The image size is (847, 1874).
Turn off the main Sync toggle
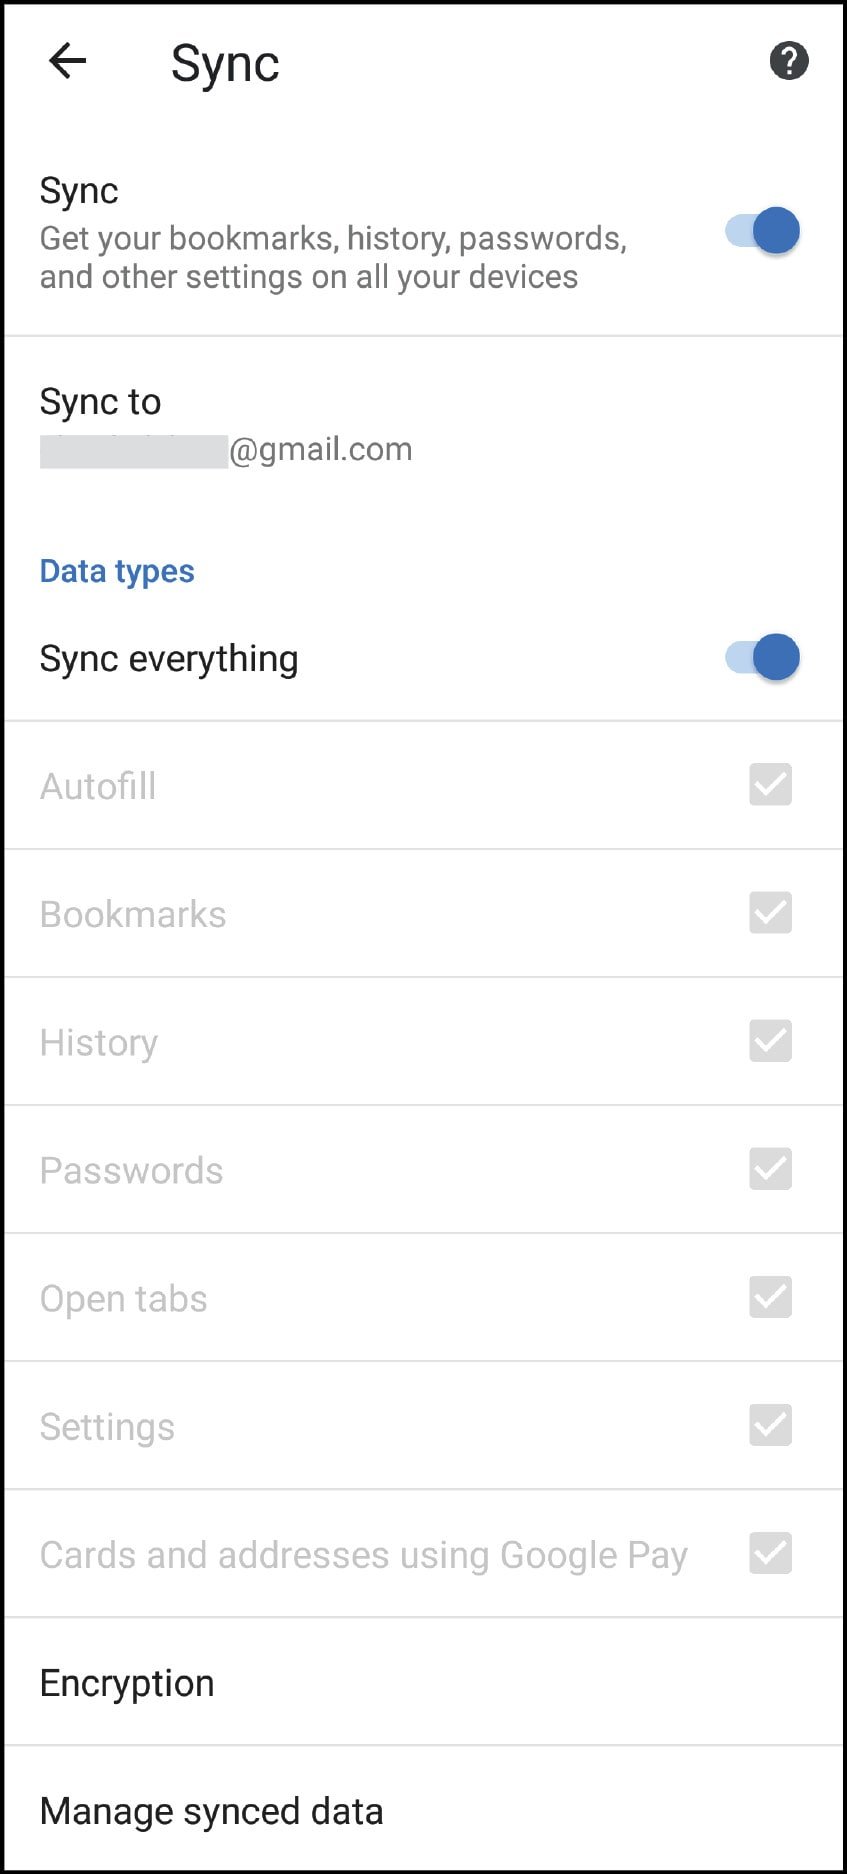click(763, 231)
